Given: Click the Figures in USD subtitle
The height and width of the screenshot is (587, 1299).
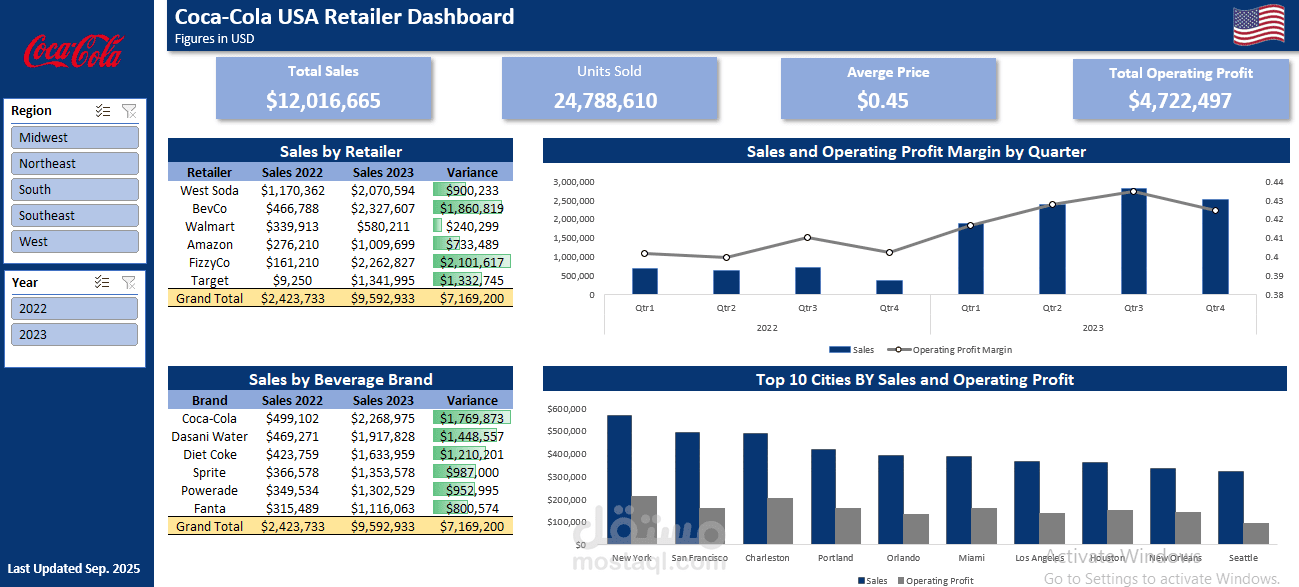Looking at the screenshot, I should pos(214,39).
